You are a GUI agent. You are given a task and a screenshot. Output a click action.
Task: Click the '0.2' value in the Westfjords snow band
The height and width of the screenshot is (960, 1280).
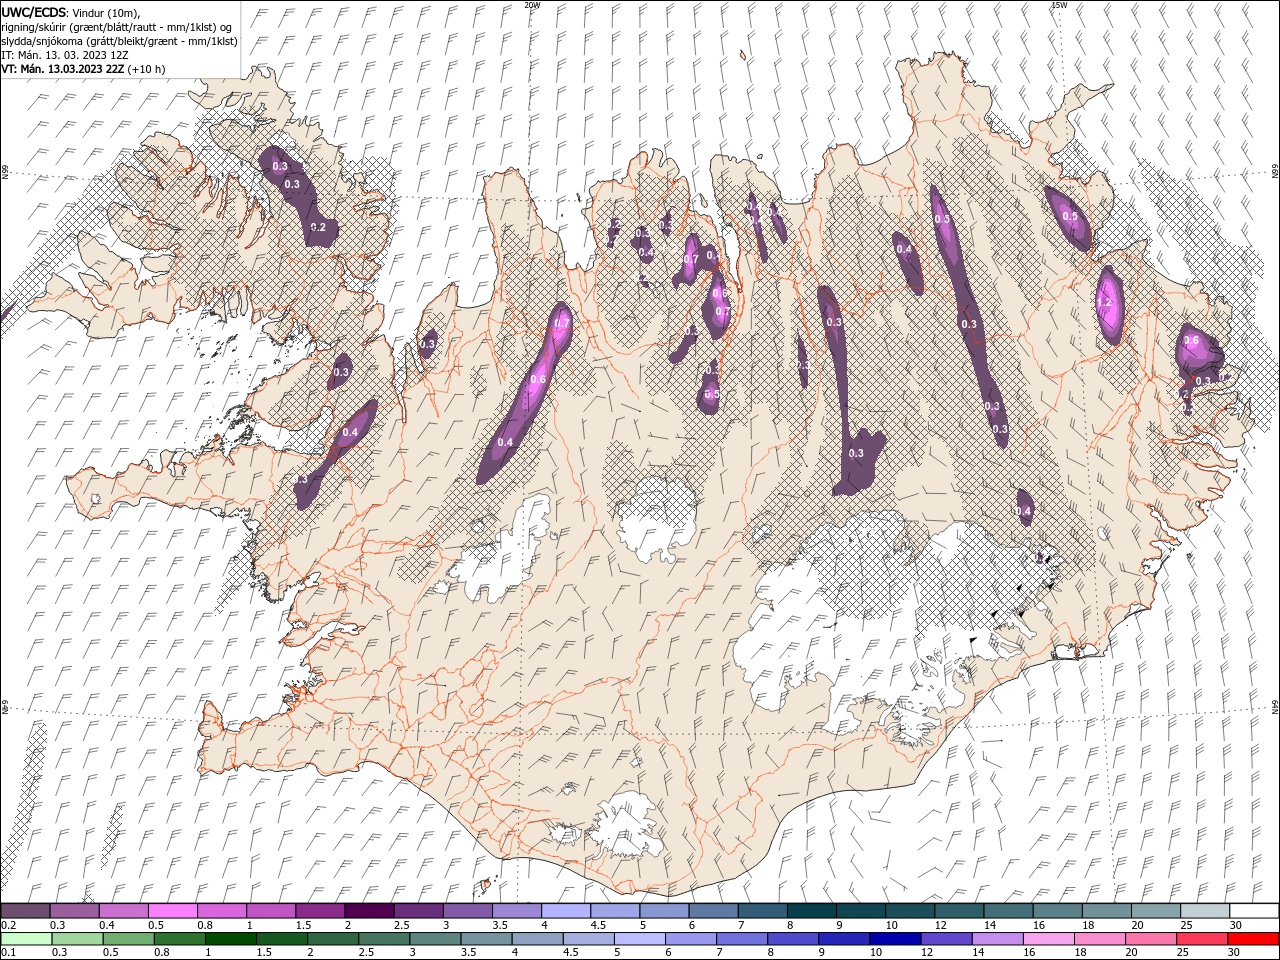click(318, 227)
